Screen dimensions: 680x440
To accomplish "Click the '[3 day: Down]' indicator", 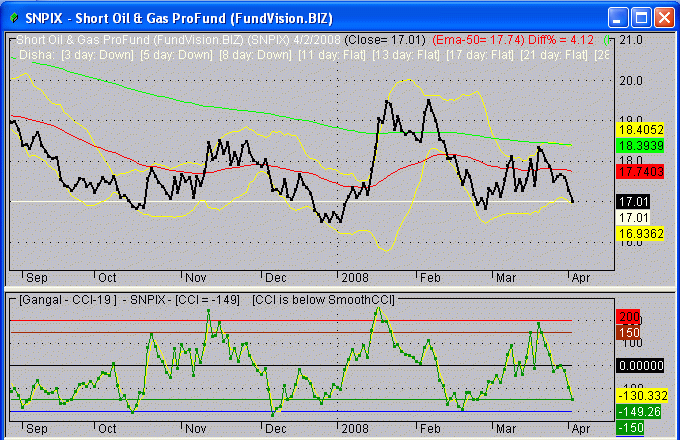I will (97, 55).
